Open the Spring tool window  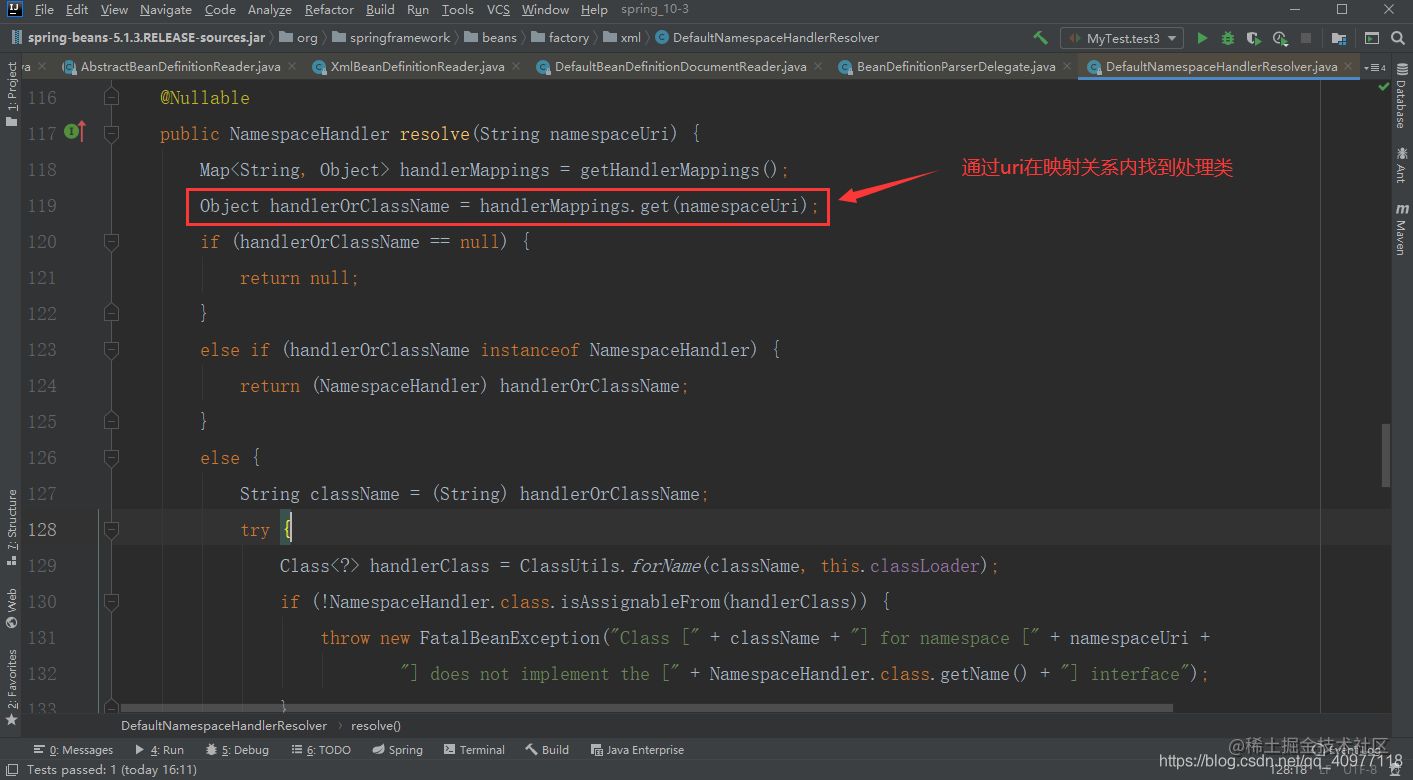pyautogui.click(x=397, y=750)
